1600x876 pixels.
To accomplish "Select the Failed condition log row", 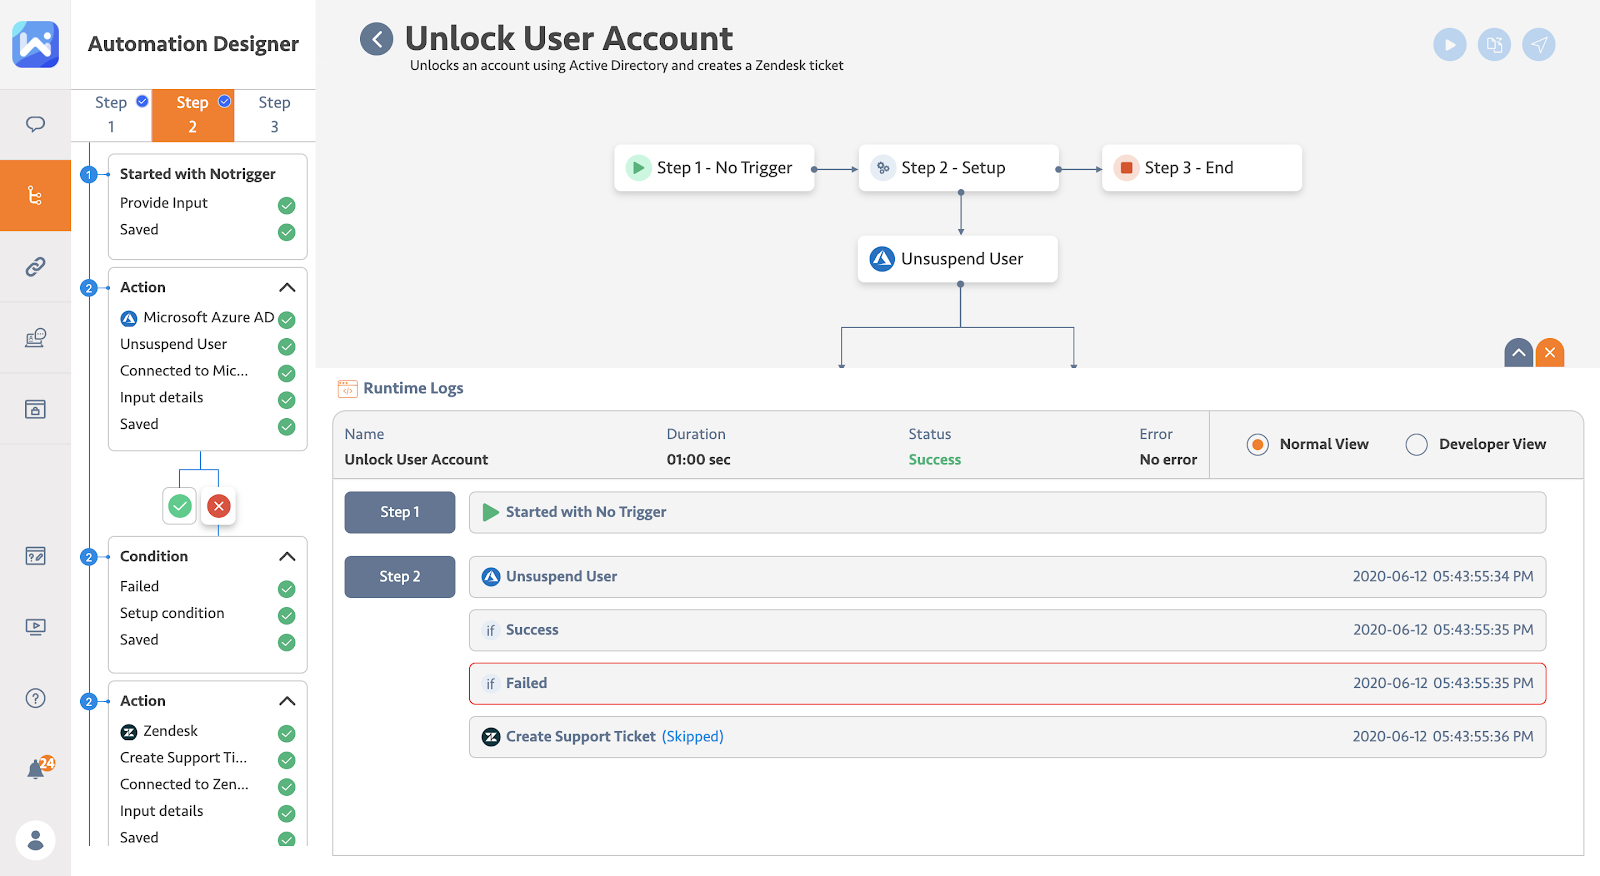I will point(1007,684).
